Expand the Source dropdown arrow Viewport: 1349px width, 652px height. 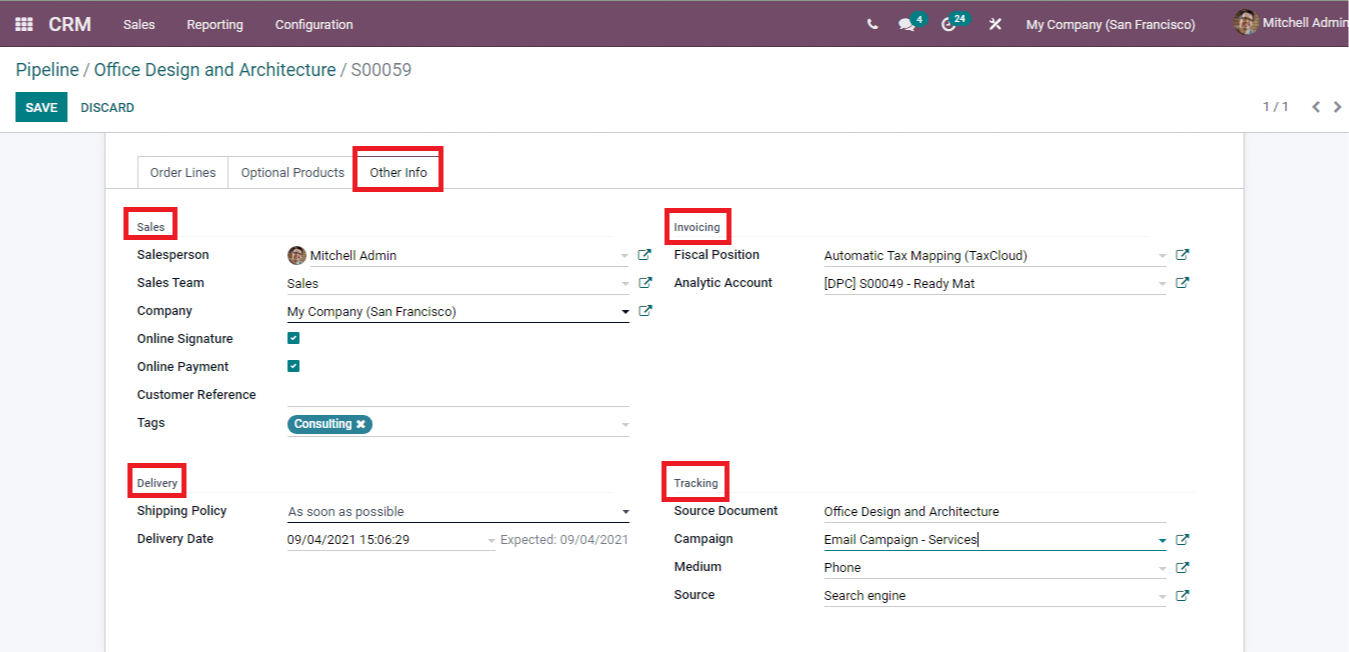click(x=1162, y=596)
